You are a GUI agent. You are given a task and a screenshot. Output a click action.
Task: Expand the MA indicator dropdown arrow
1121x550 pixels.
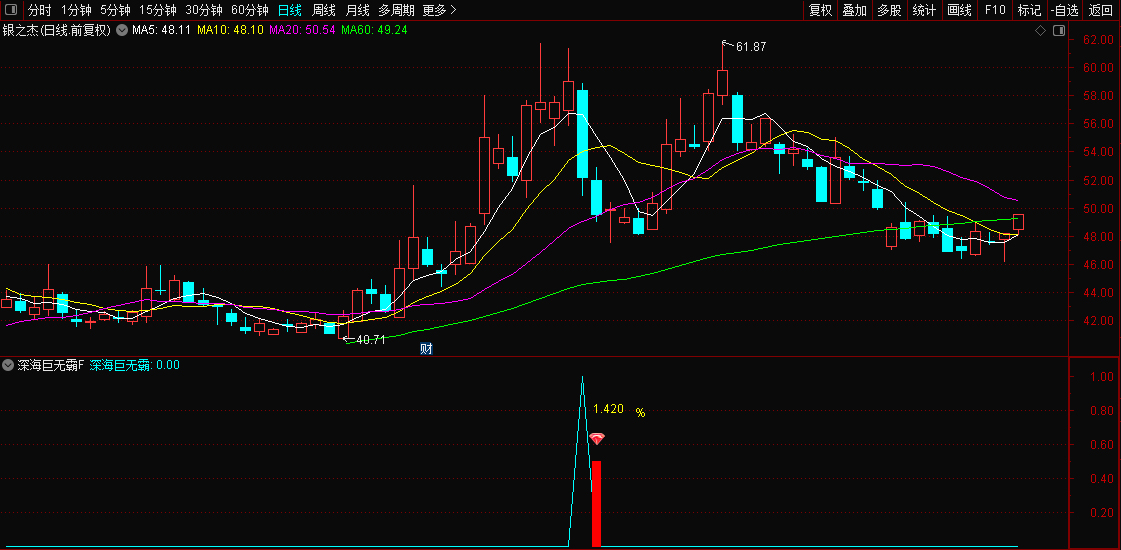click(x=123, y=31)
